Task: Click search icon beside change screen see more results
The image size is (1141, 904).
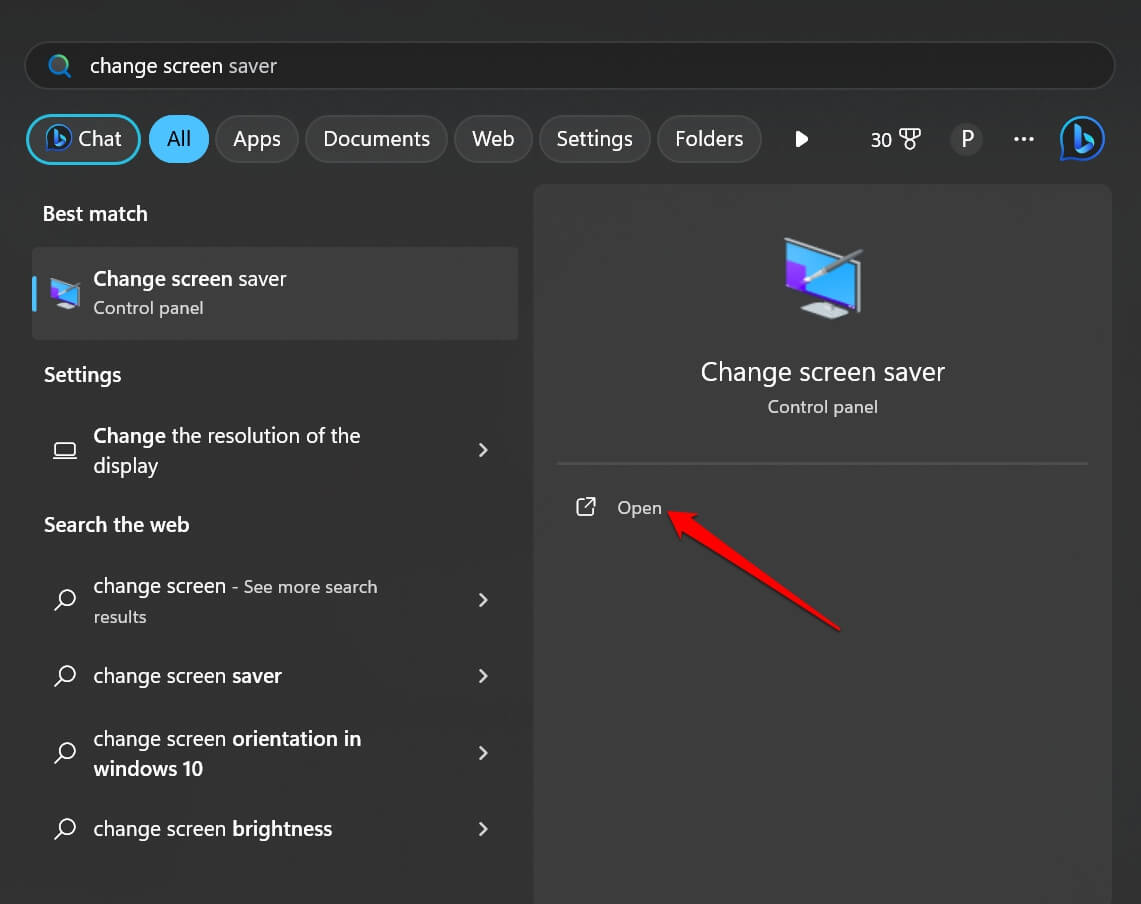Action: pos(65,600)
